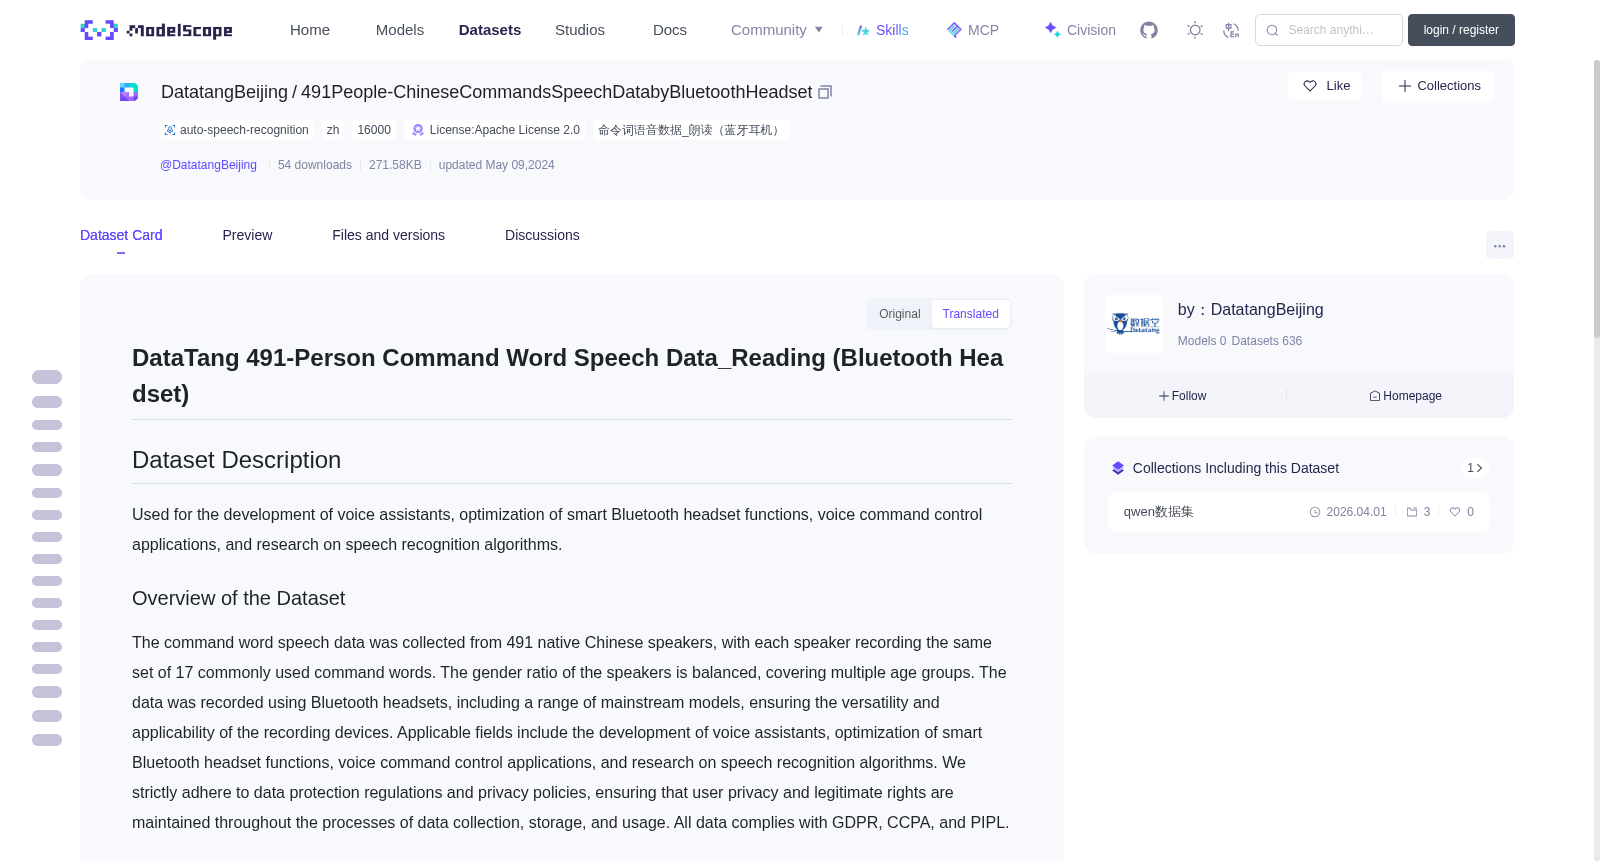This screenshot has width=1600, height=861.
Task: Click the Civision sparkle icon
Action: [1052, 30]
